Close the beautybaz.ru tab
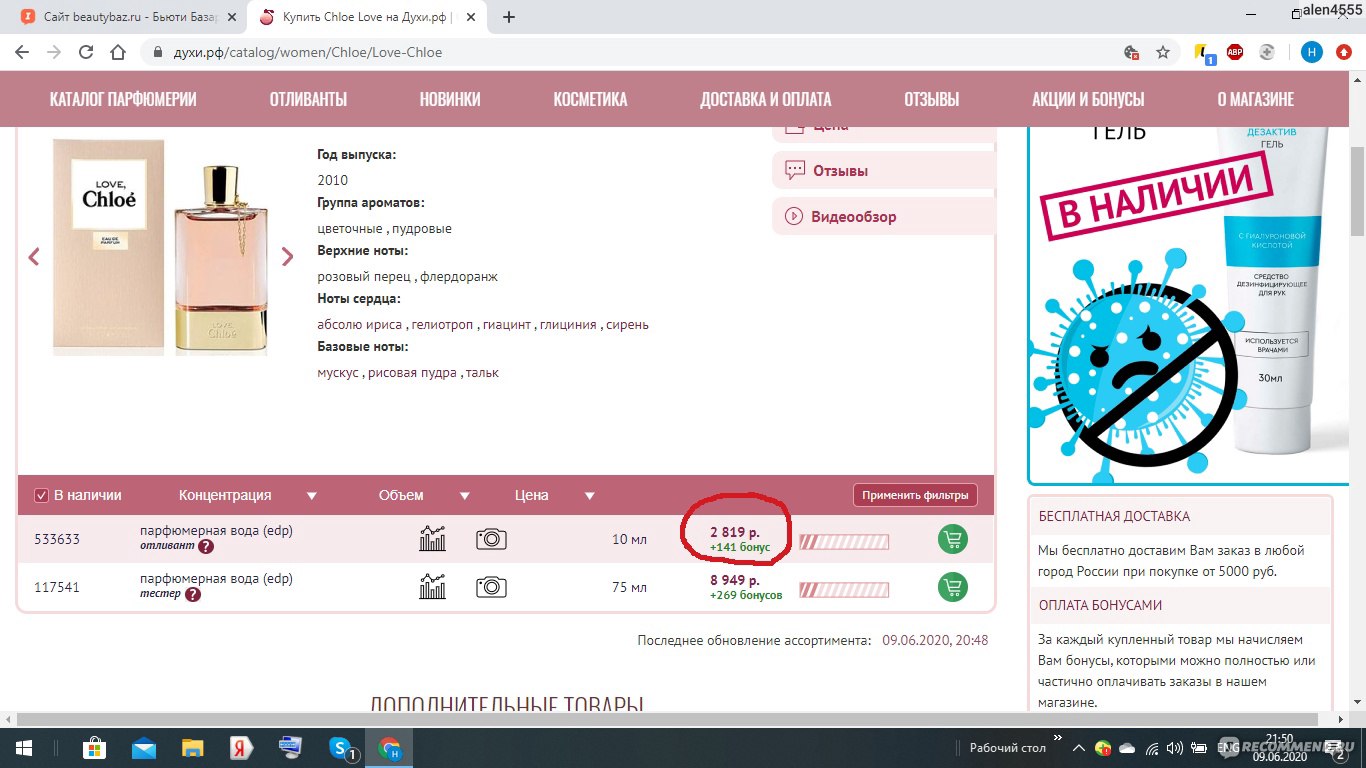 point(231,17)
